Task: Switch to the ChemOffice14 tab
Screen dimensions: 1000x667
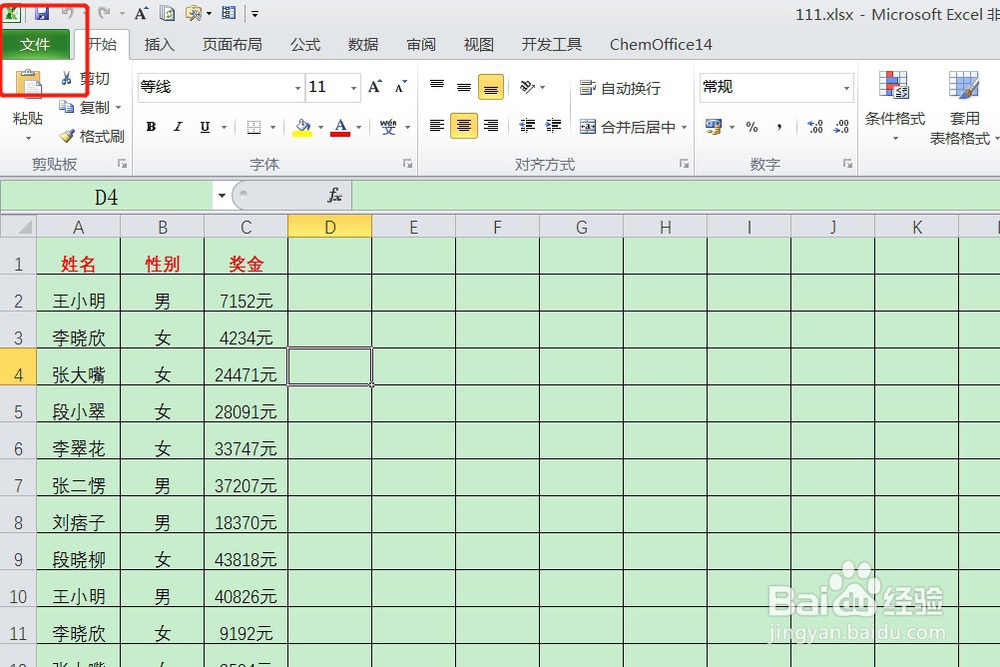Action: [x=661, y=44]
